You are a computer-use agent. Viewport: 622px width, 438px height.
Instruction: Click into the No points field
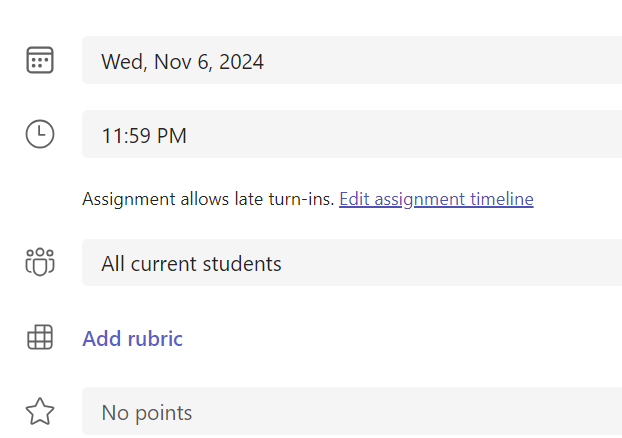[x=350, y=411]
